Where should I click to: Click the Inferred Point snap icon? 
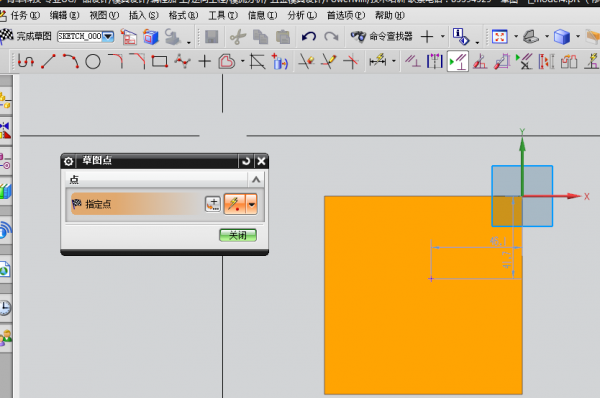coord(235,204)
